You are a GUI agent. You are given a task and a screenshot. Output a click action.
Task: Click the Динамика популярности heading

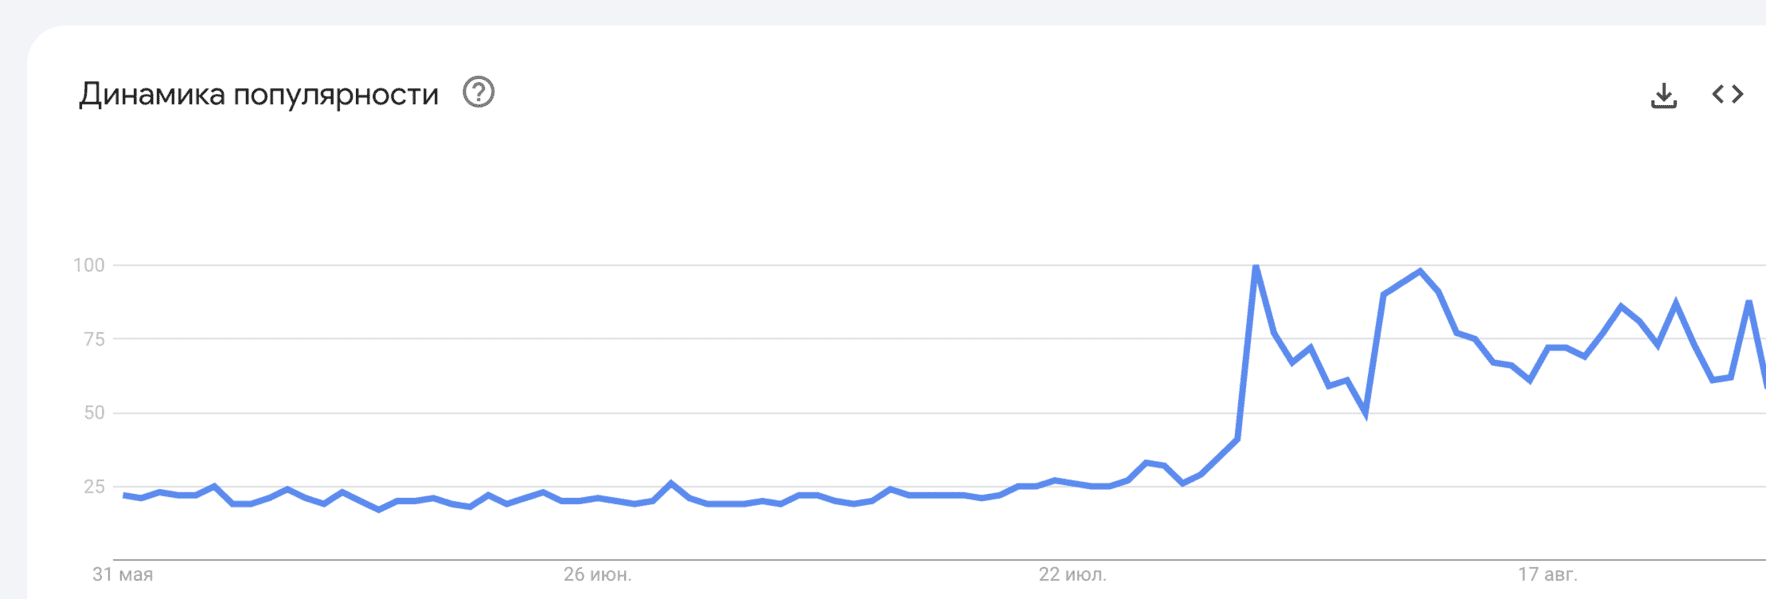click(259, 94)
